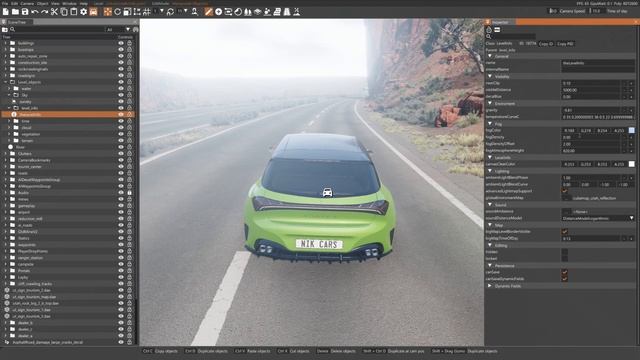Enable the hidden checkbox under Editing
The image size is (640, 360).
click(565, 252)
